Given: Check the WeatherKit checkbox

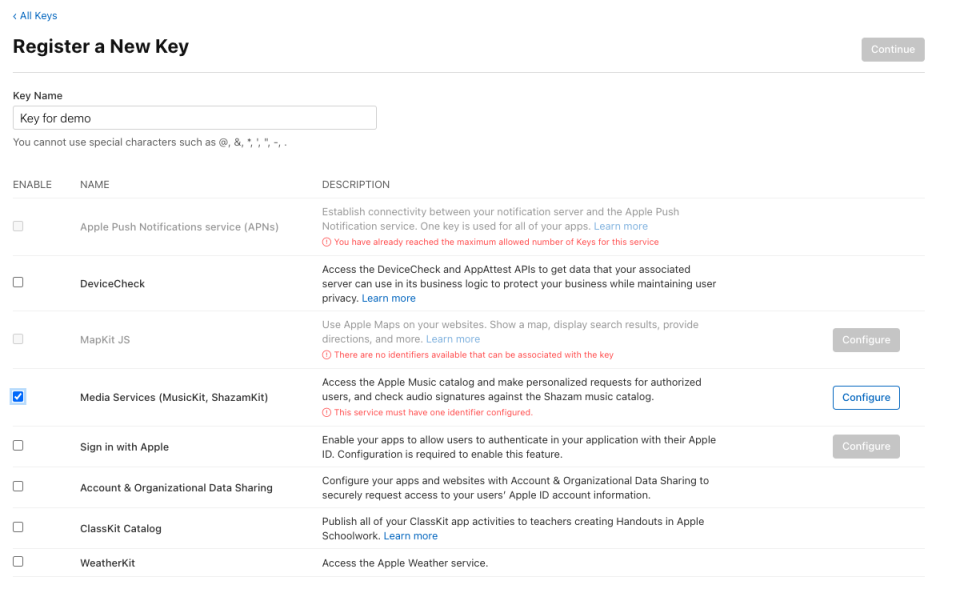Looking at the screenshot, I should pos(17,562).
